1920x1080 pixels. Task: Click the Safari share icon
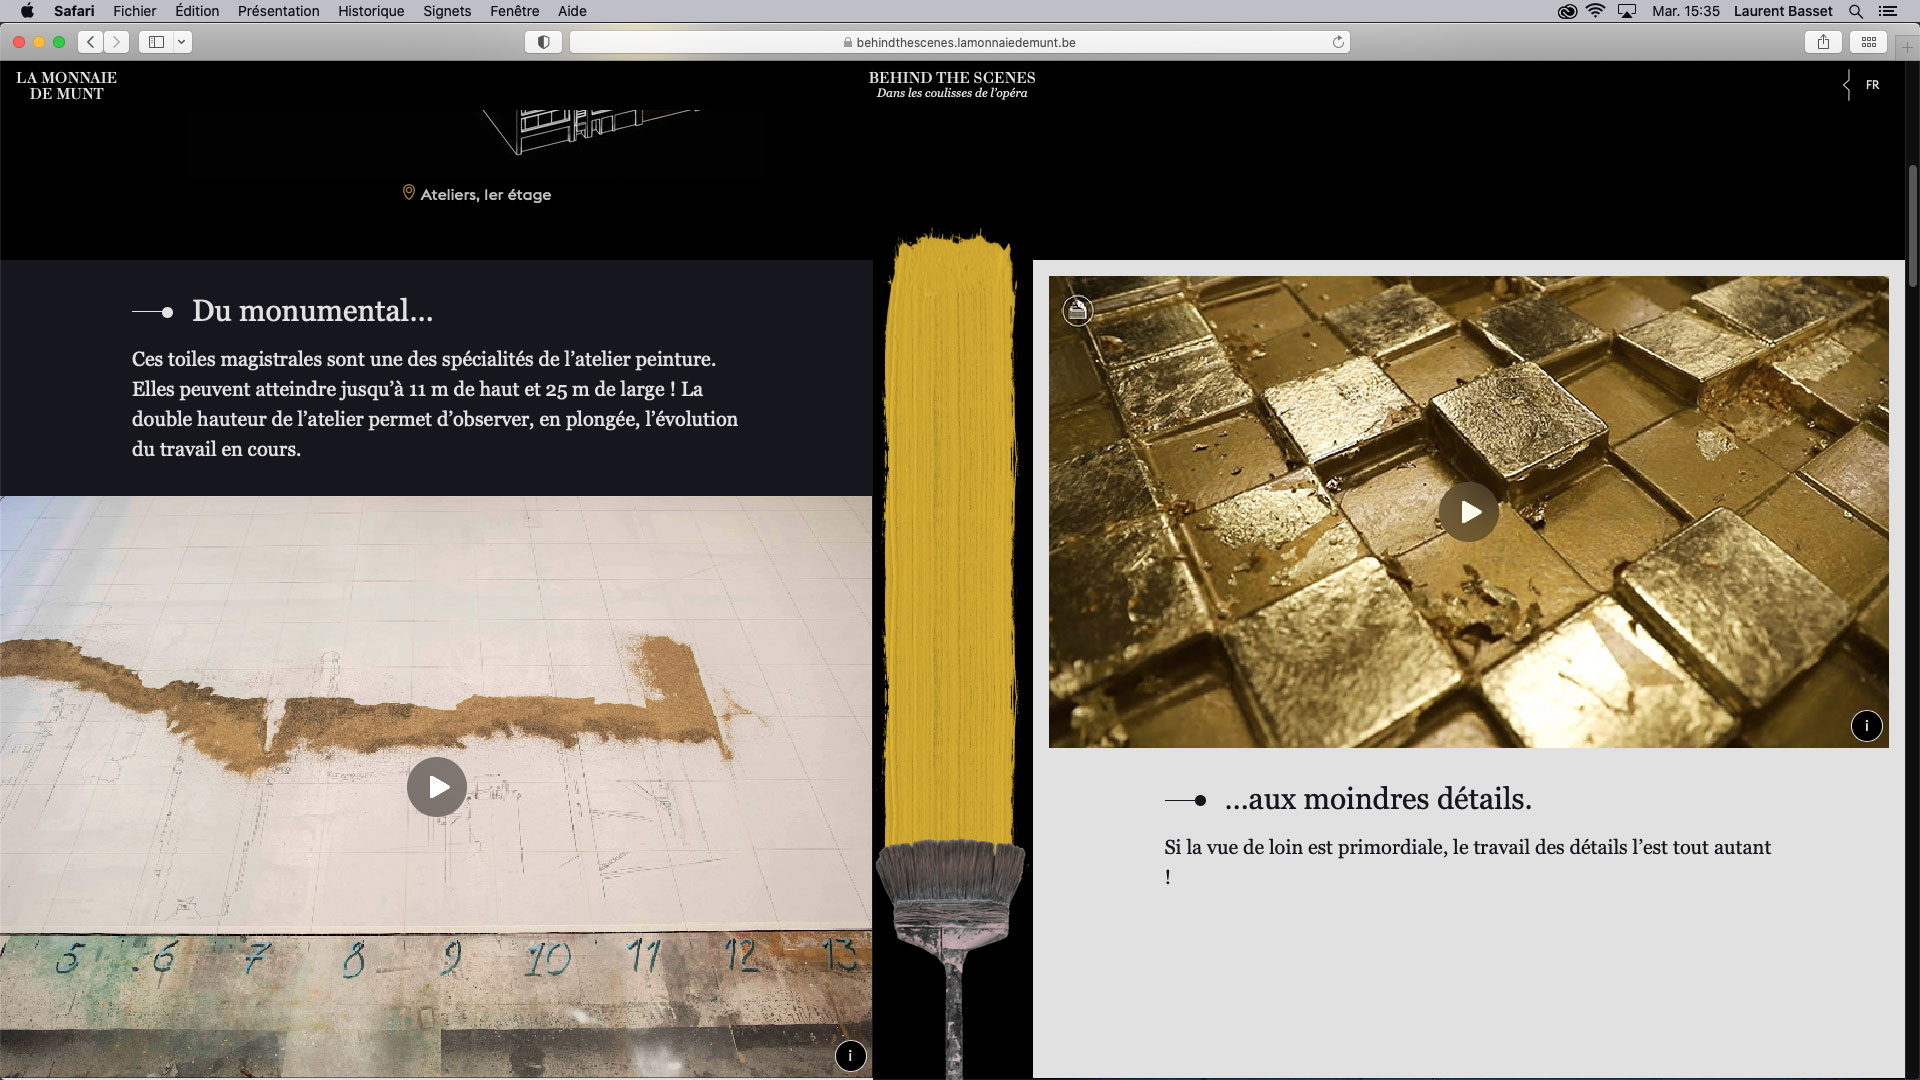1823,42
